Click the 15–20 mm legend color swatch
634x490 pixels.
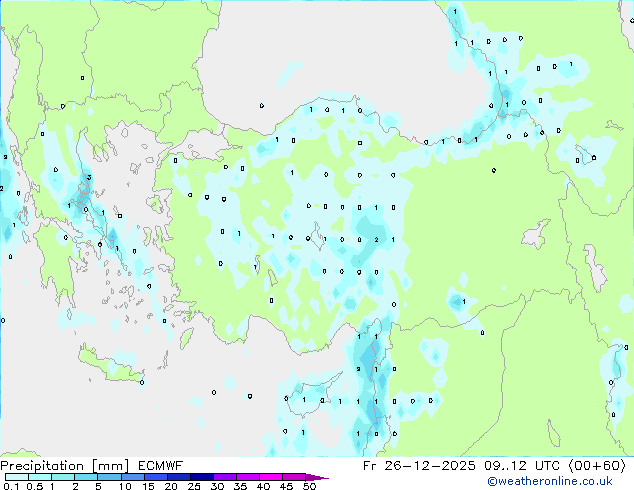click(x=156, y=477)
